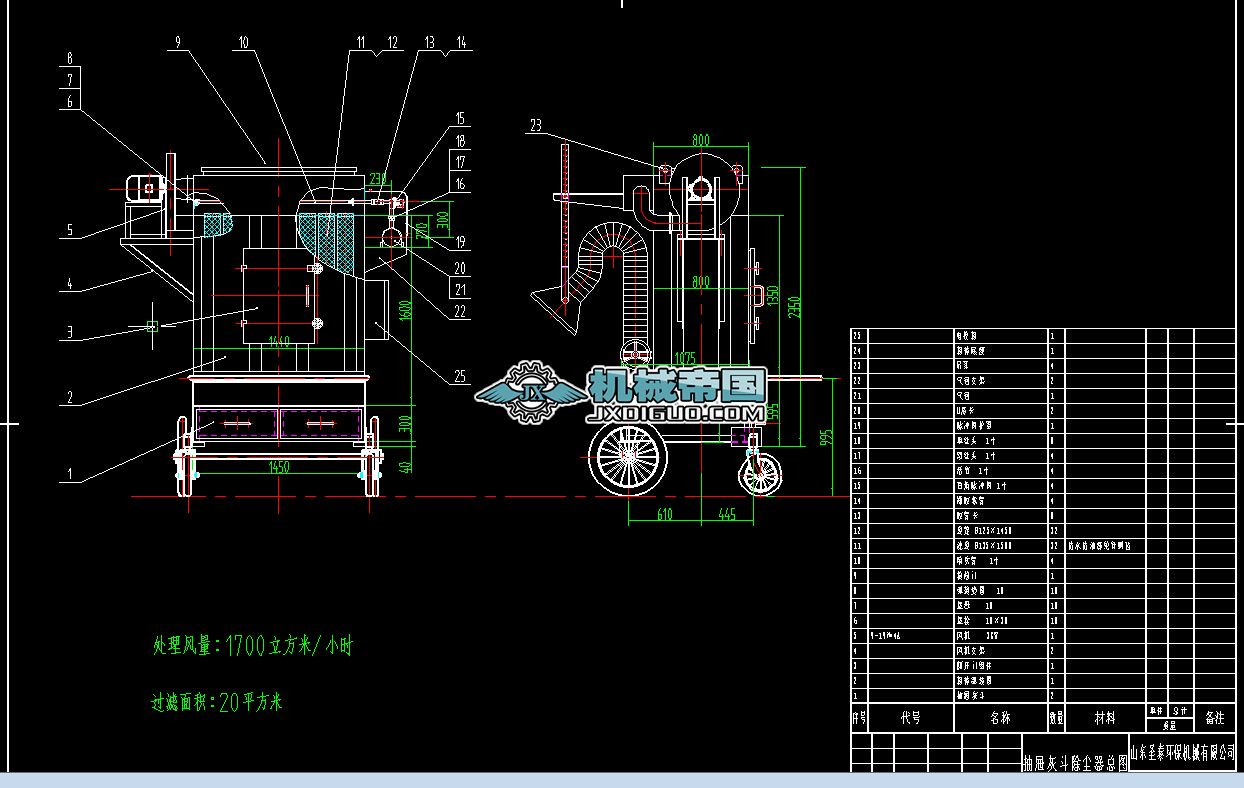Click the 1450 wheel-span dimension text
Screen dimensions: 1244x788
coord(279,466)
